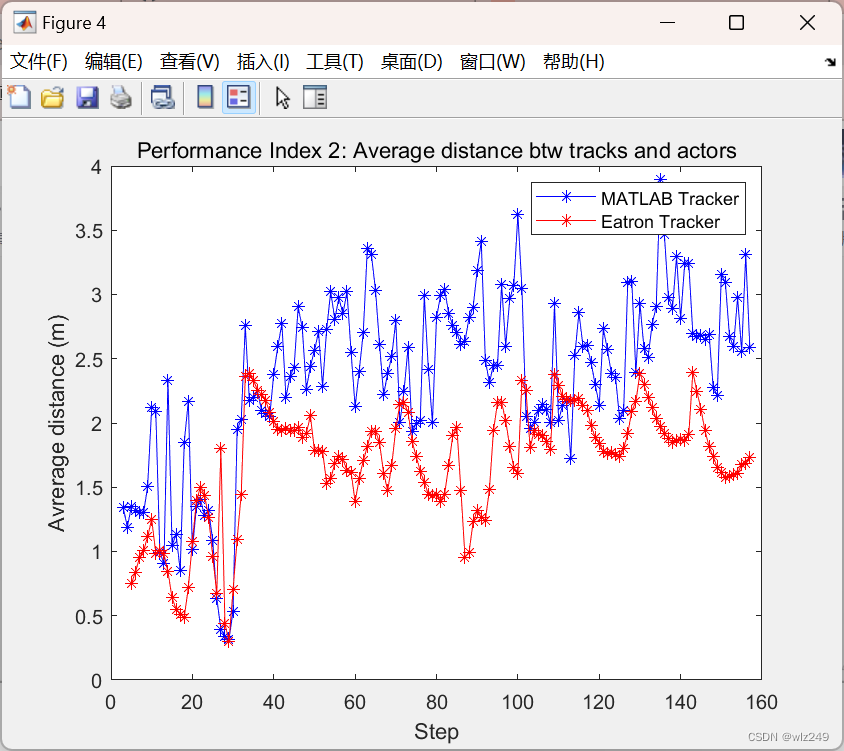Print Figure 4
This screenshot has height=751, width=844.
[x=120, y=97]
